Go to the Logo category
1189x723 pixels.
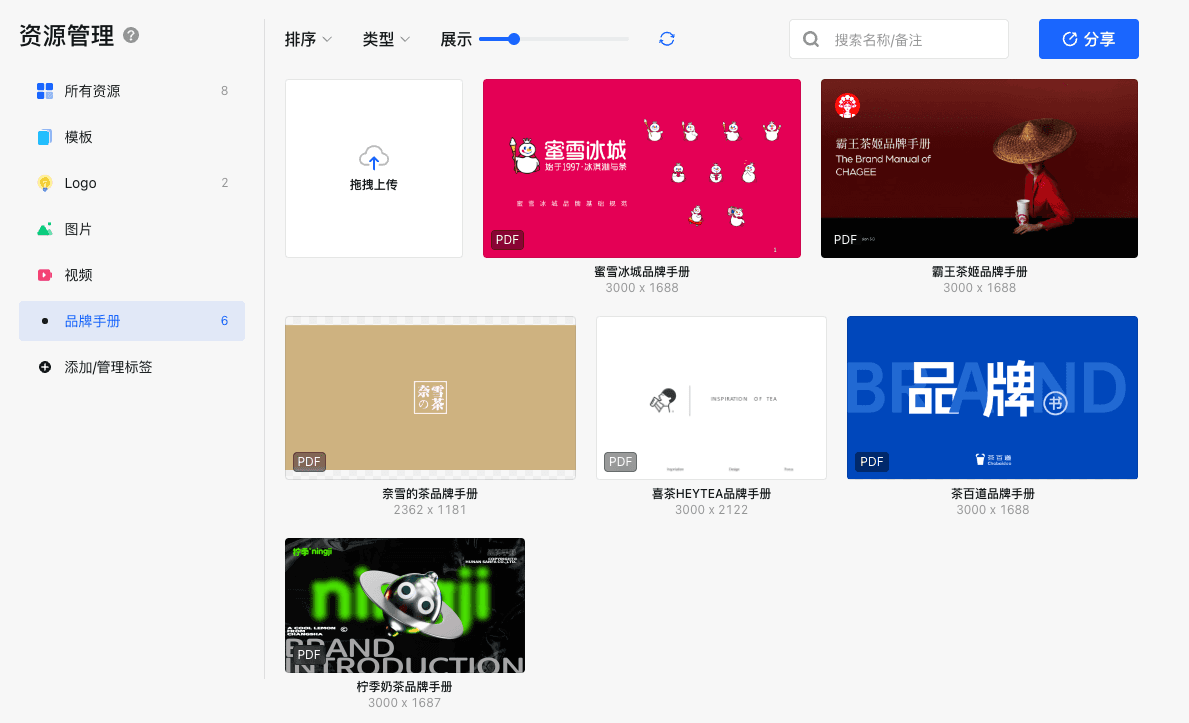[x=132, y=183]
